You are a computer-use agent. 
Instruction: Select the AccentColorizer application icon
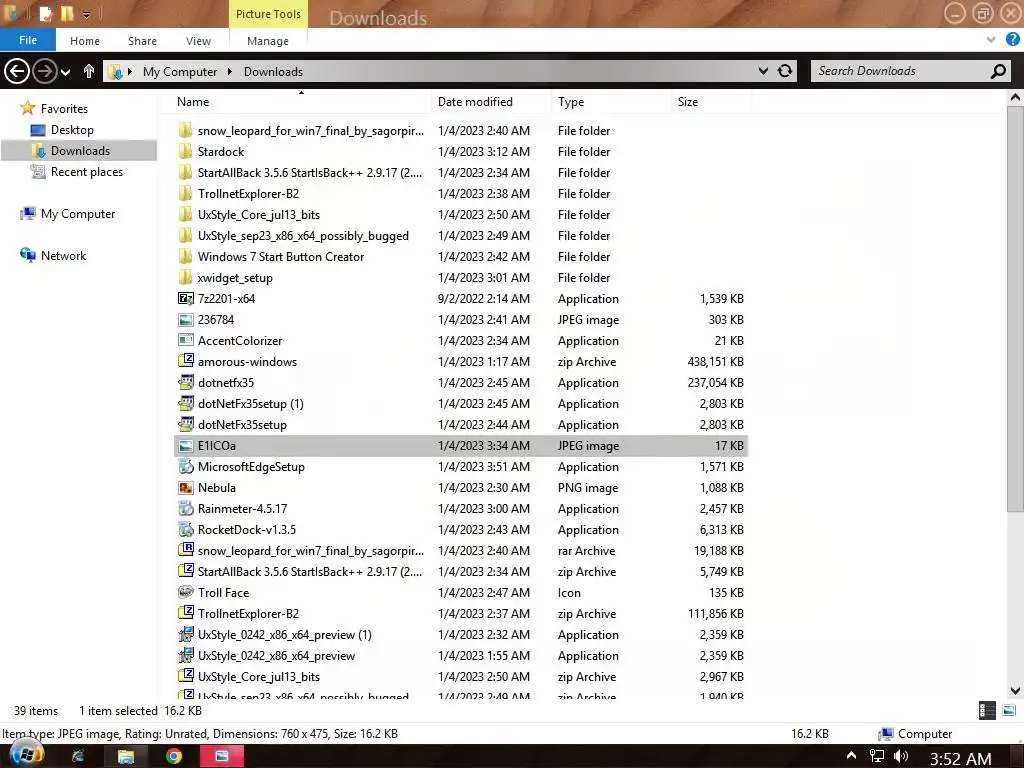(185, 340)
